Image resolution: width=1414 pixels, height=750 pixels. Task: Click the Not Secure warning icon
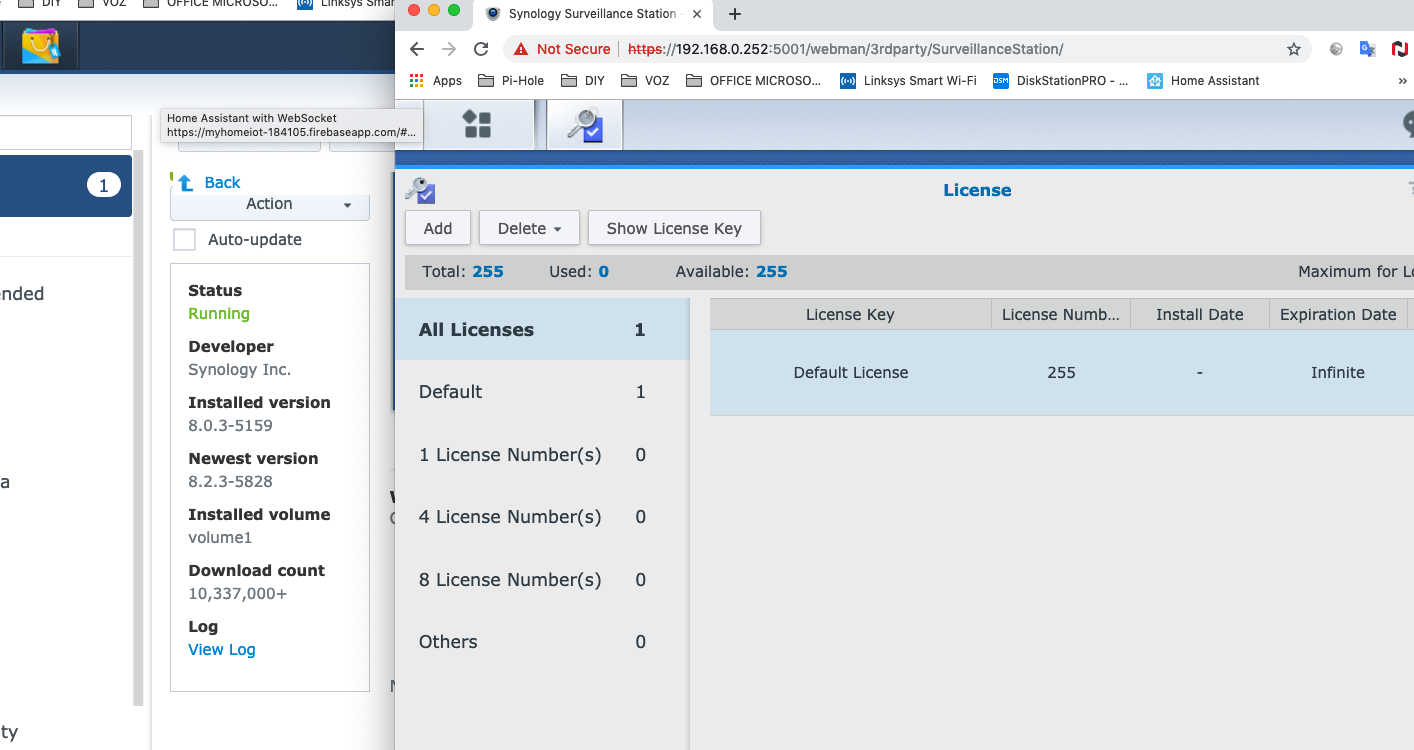coord(520,49)
